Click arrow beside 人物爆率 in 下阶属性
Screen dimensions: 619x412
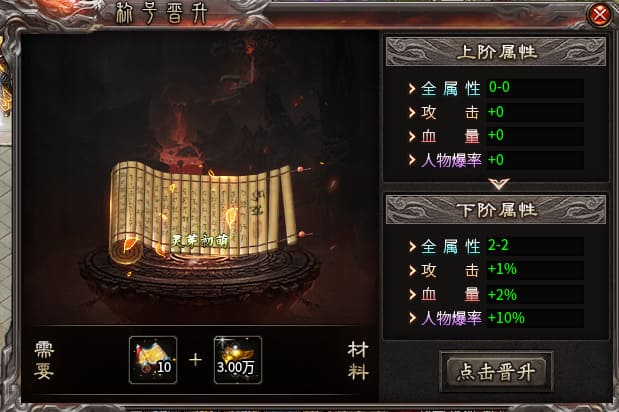click(412, 318)
